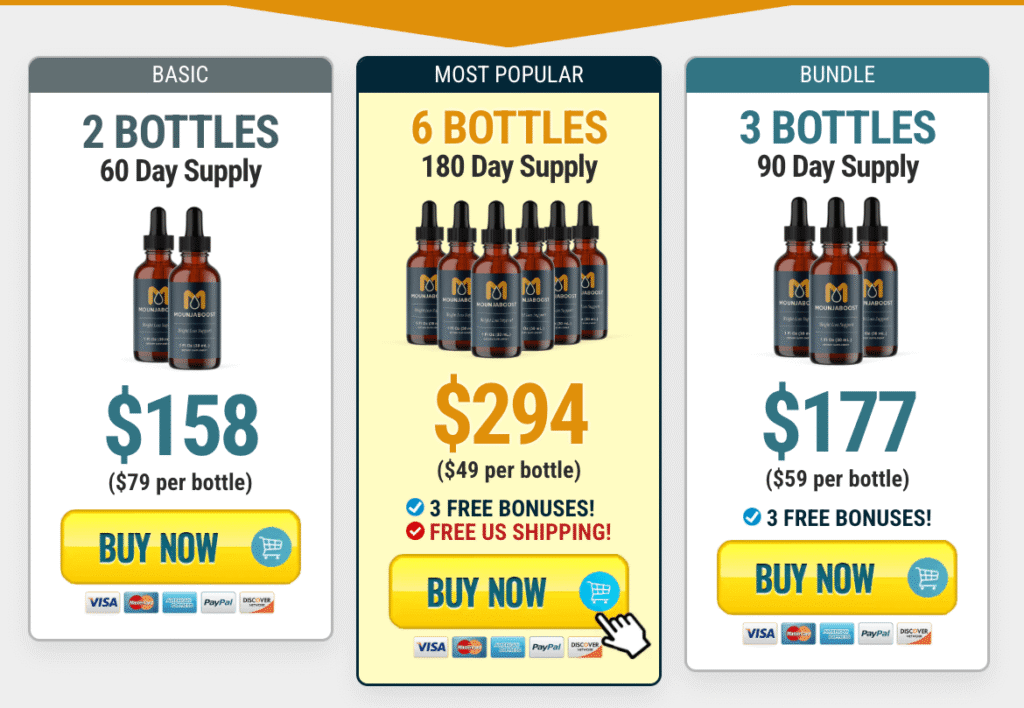Click blue checkmark beside Most Popular 3 Free Bonuses
The image size is (1024, 708).
click(x=415, y=507)
